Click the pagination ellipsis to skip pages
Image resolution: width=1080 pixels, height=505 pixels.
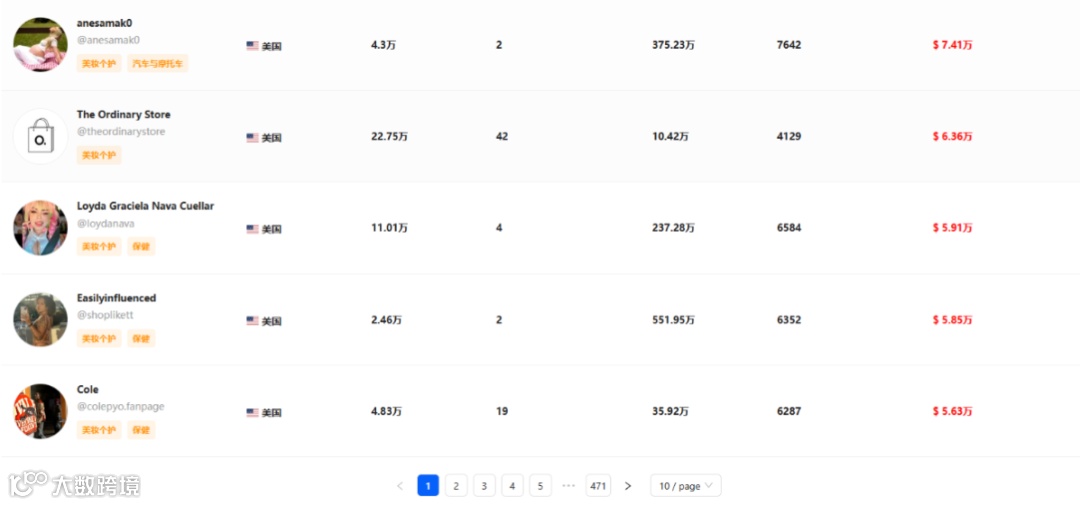568,486
